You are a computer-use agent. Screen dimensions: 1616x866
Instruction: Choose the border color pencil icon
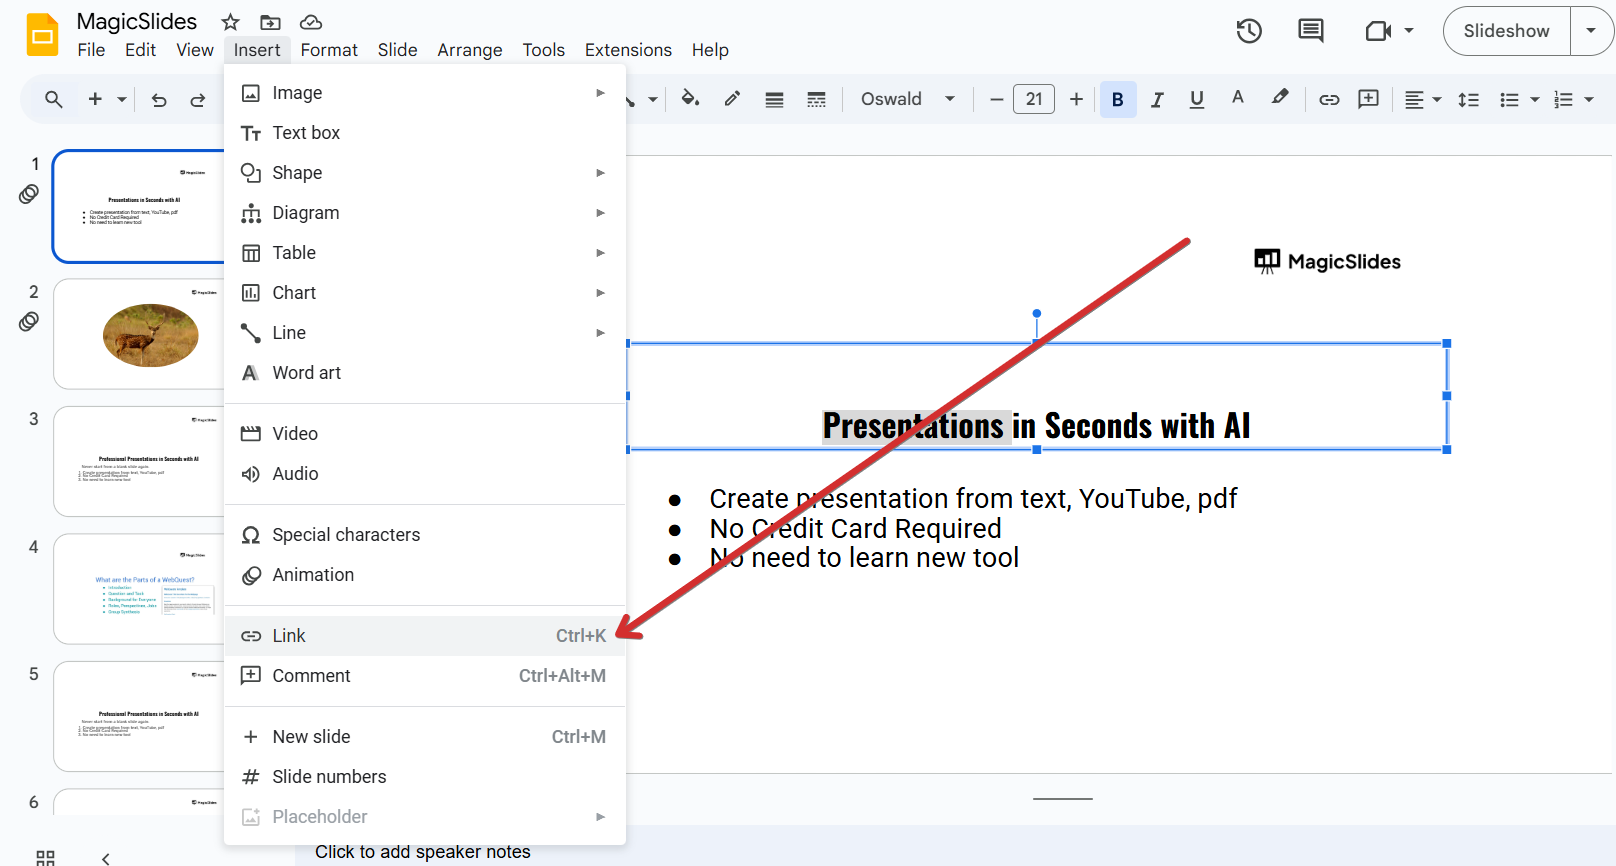point(732,98)
